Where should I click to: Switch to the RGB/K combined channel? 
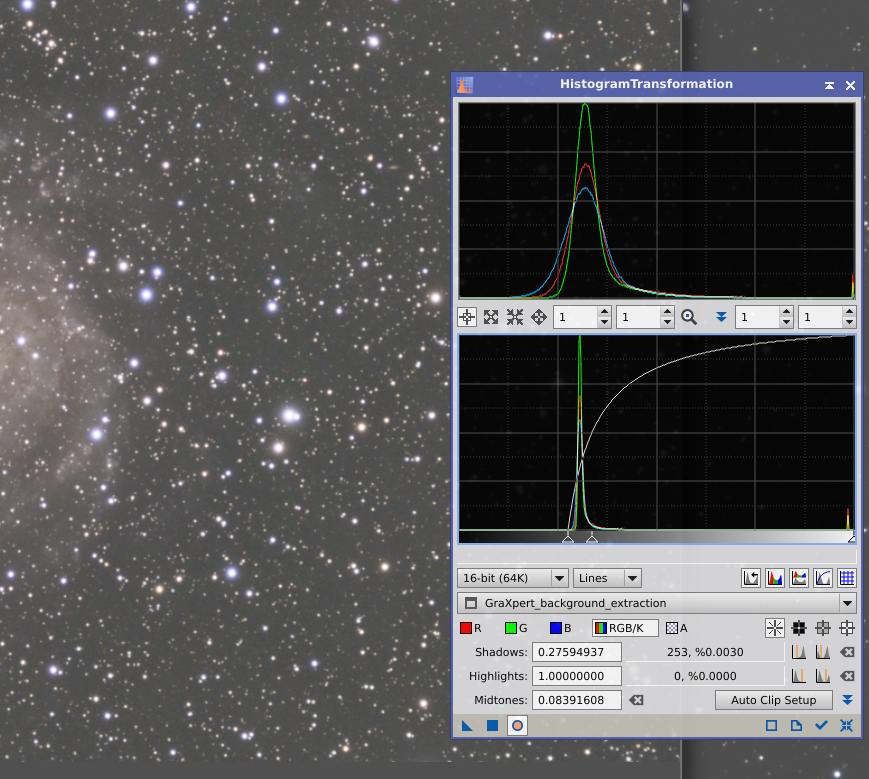(x=625, y=628)
